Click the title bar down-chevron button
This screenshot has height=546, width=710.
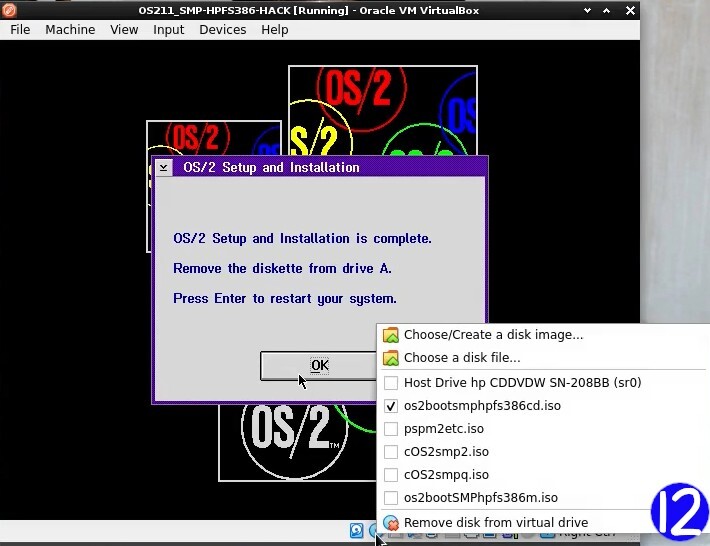587,10
